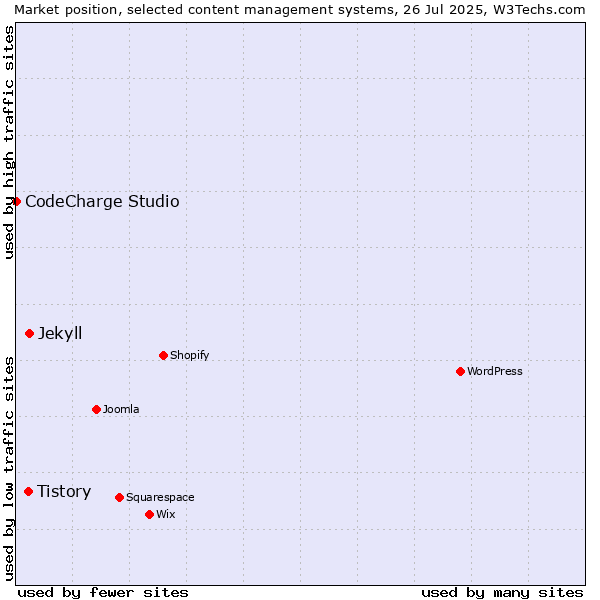The width and height of the screenshot is (600, 600).
Task: Click the Joomla data point
Action: click(96, 409)
